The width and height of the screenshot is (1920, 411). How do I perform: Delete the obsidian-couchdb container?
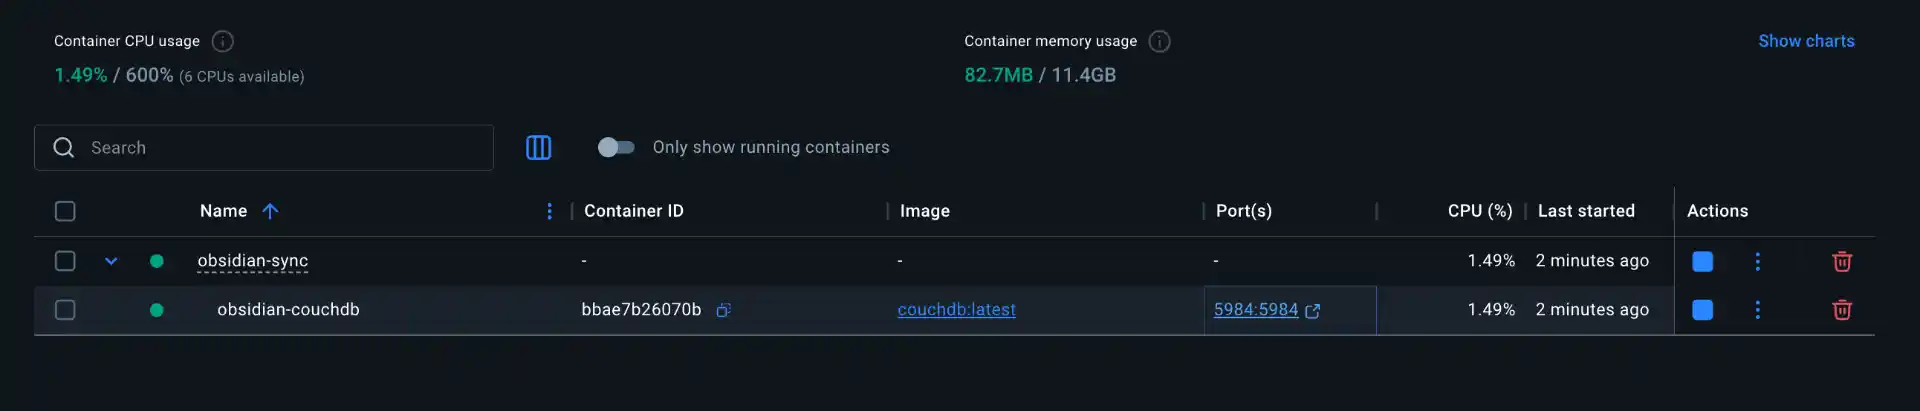(1841, 310)
